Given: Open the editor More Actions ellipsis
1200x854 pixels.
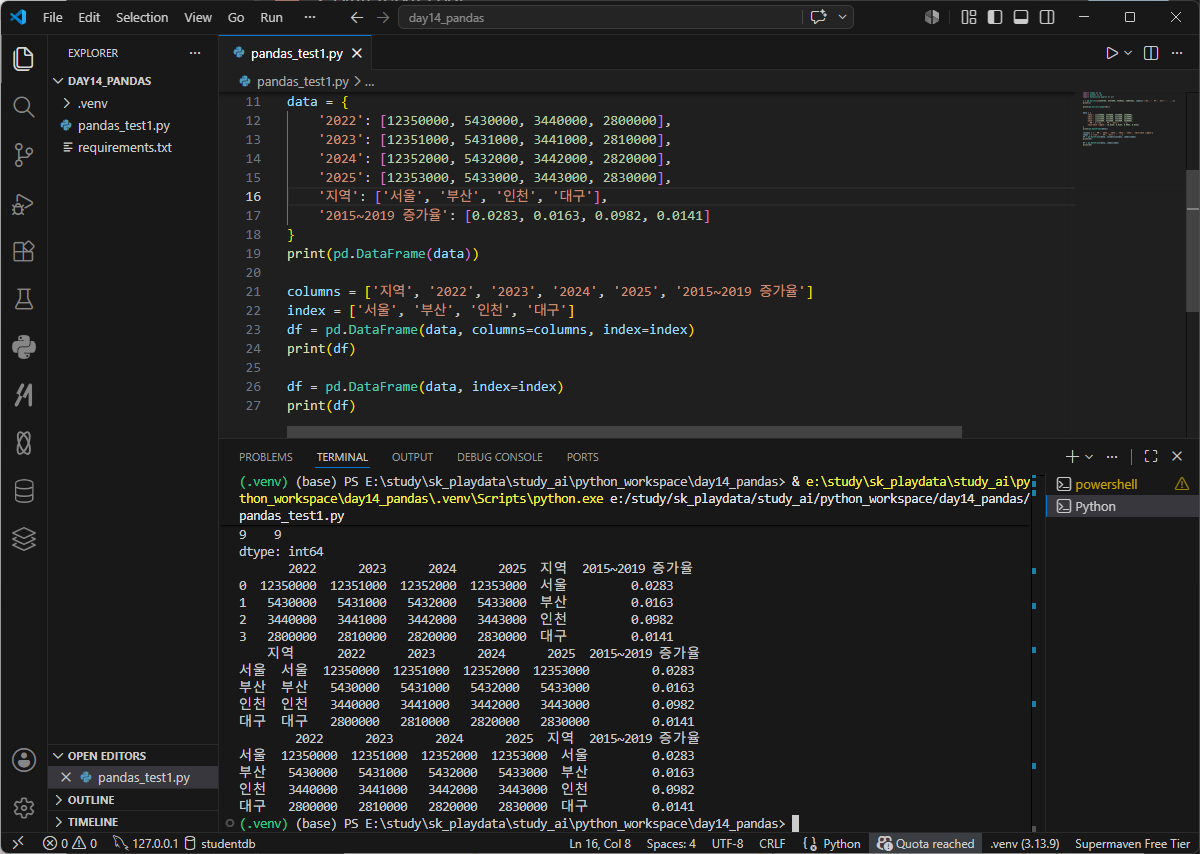Looking at the screenshot, I should coord(1178,53).
